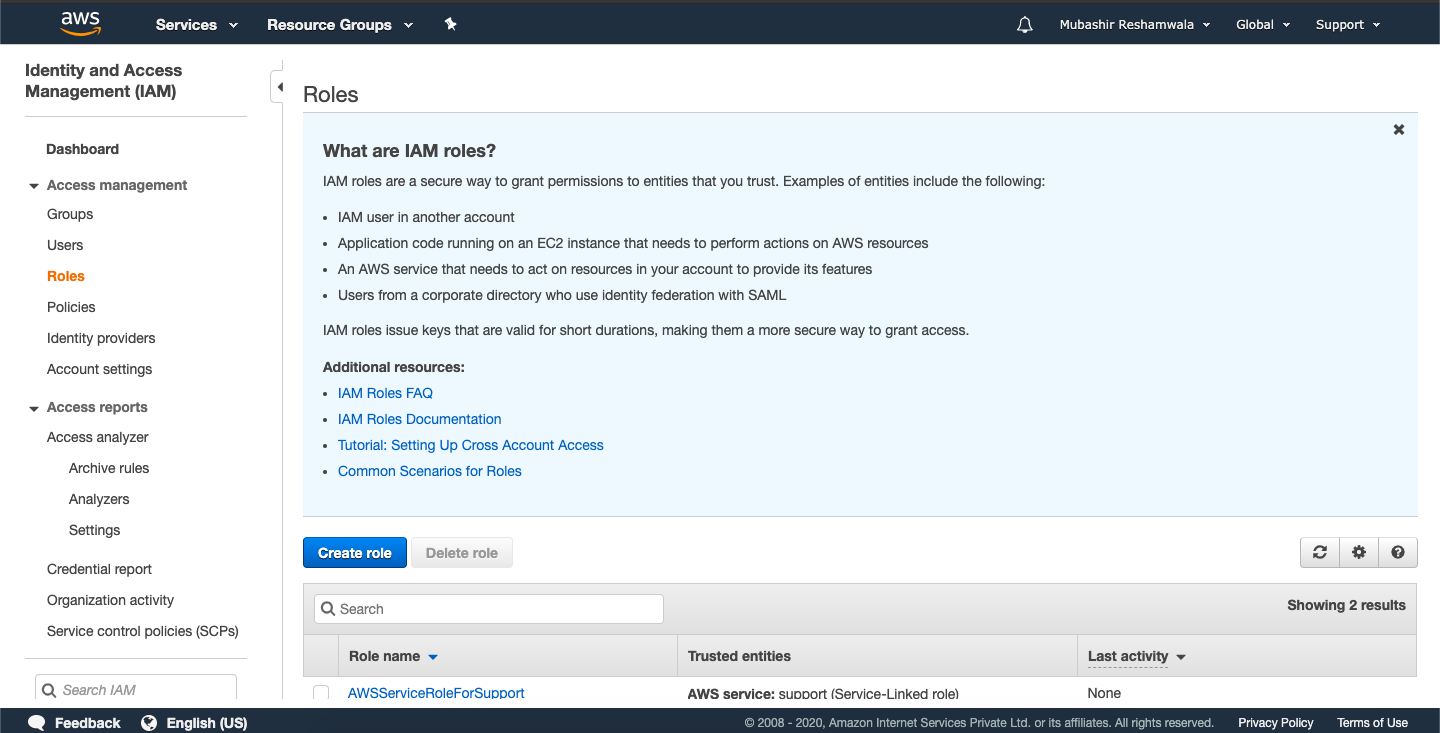Click the What are IAM roles? heading
The width and height of the screenshot is (1440, 733).
tap(410, 151)
